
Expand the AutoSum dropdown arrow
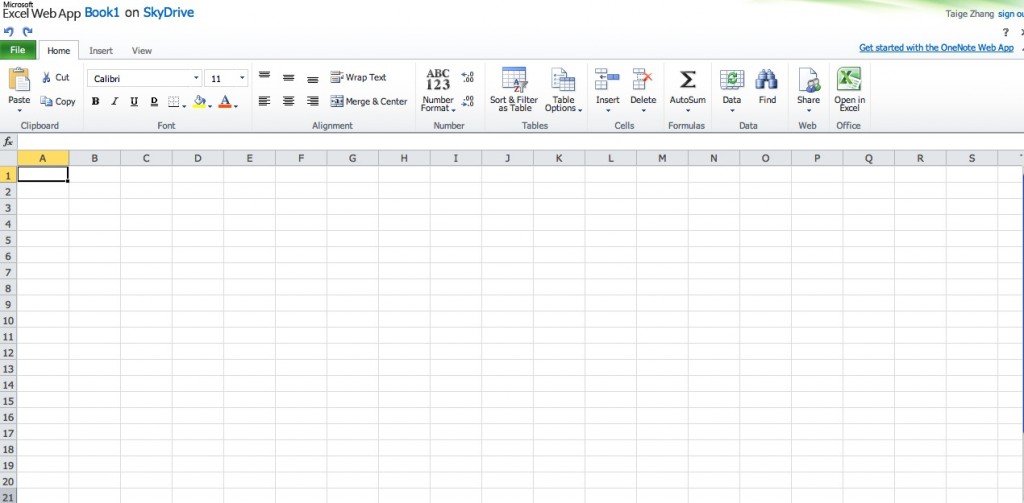coord(688,110)
